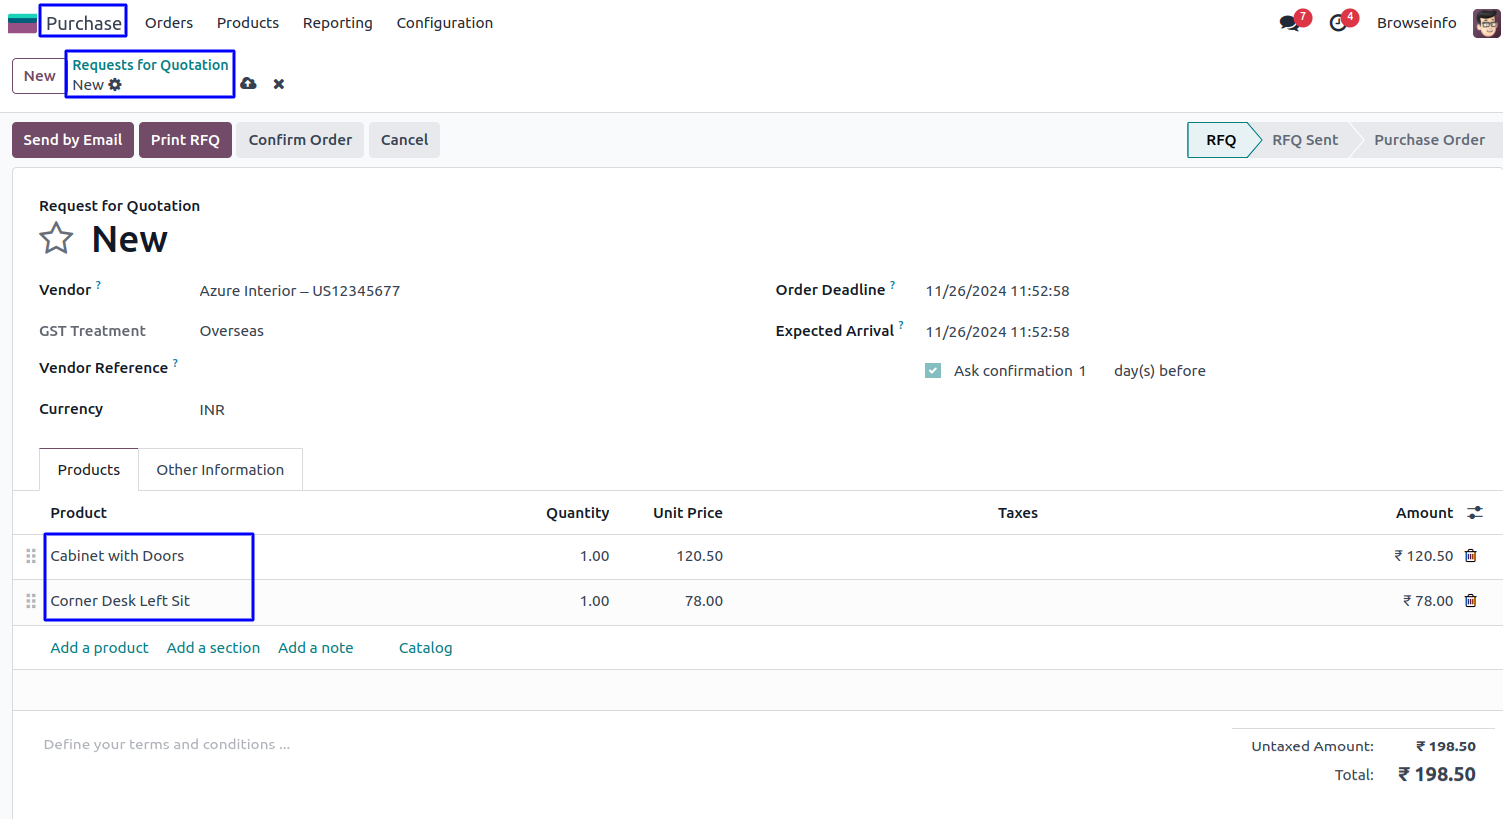Discard changes with the X icon
The image size is (1503, 819).
279,84
